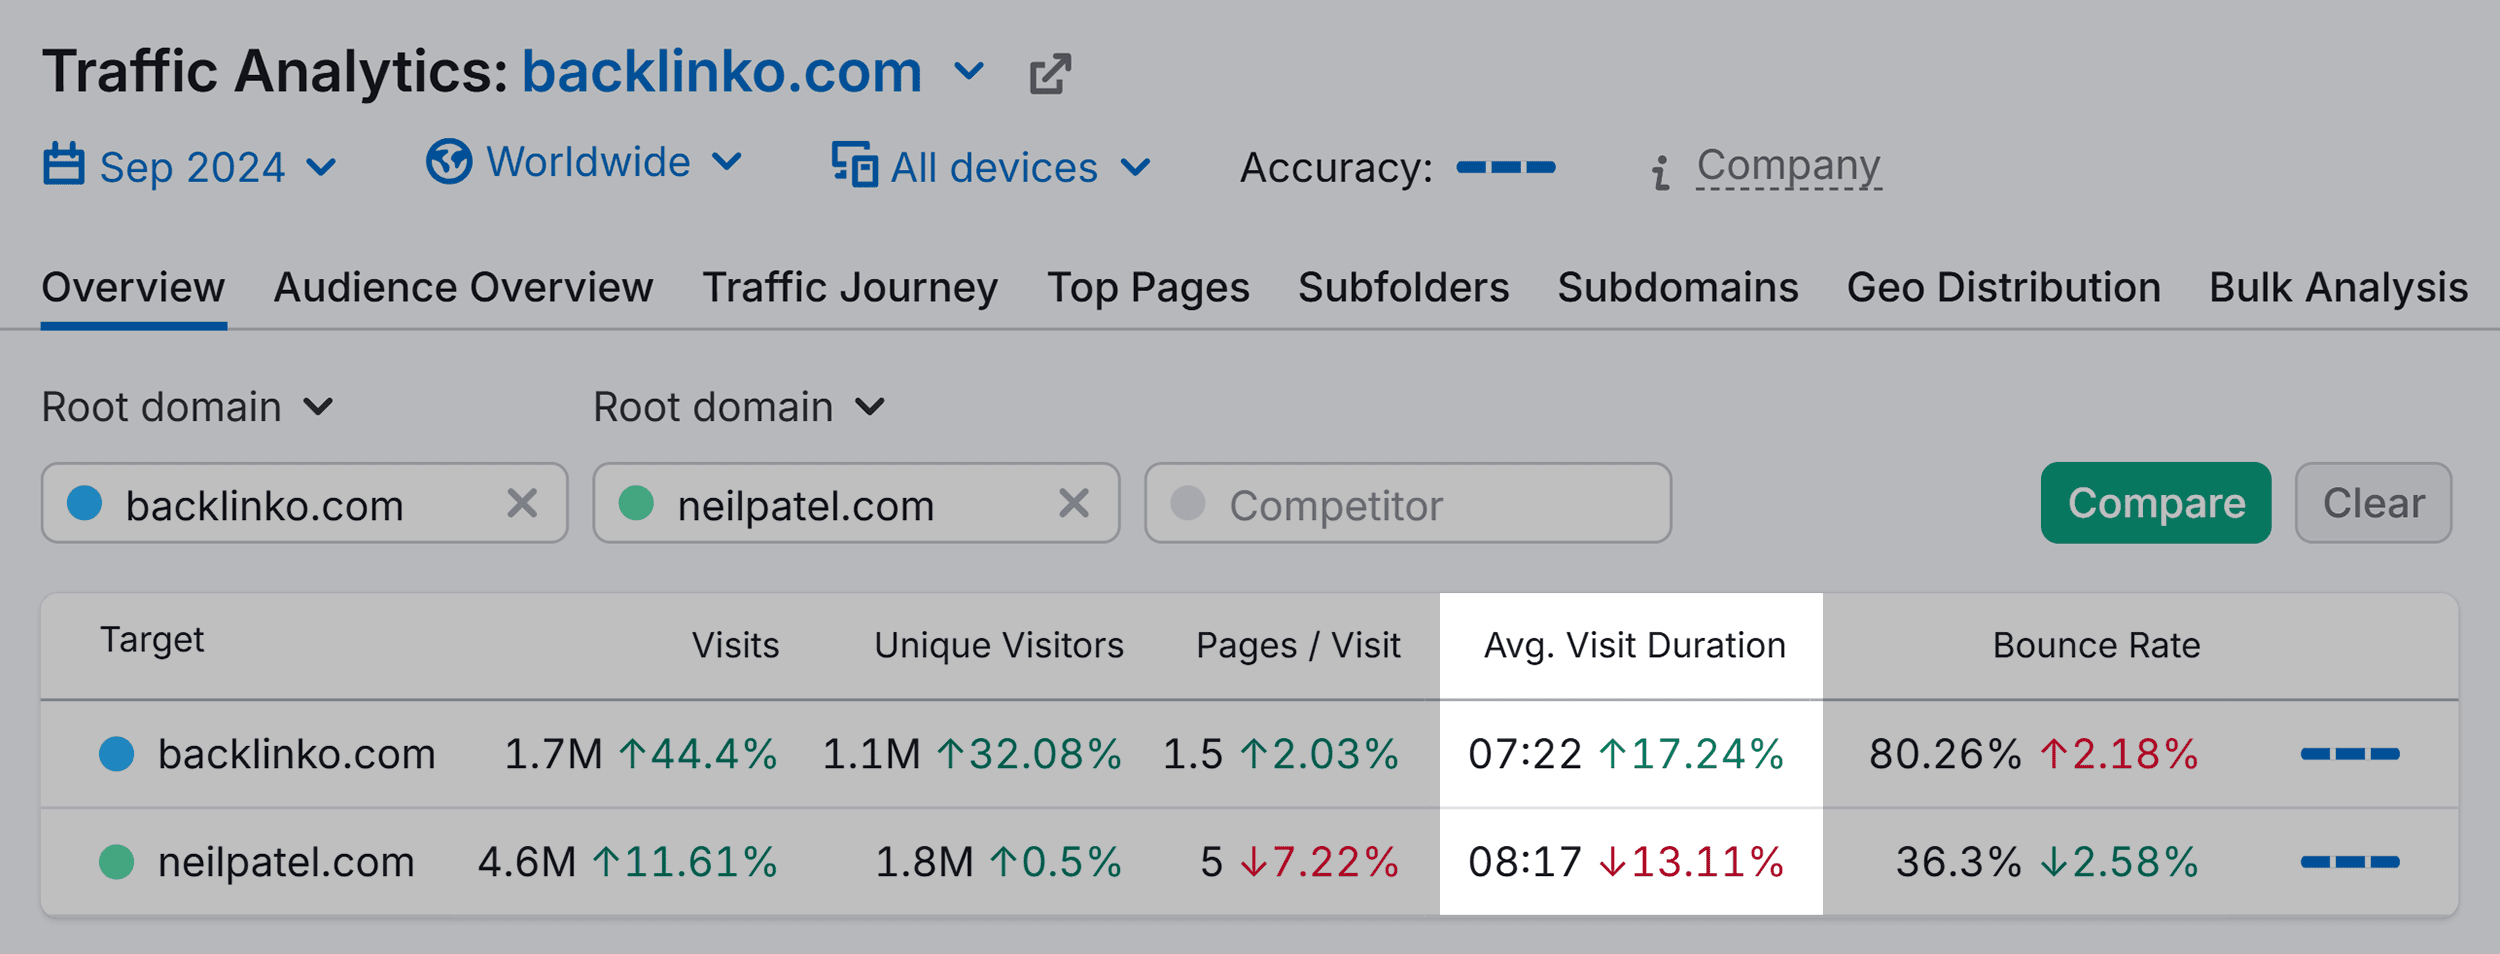Click the 44.4% visits change
Screen dimensions: 2500x954
[698, 754]
